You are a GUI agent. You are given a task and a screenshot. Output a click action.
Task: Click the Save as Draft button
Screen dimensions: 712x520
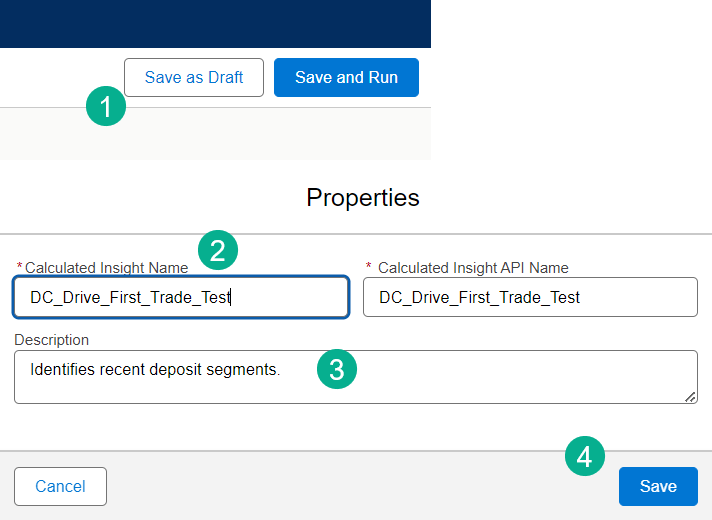[x=194, y=78]
